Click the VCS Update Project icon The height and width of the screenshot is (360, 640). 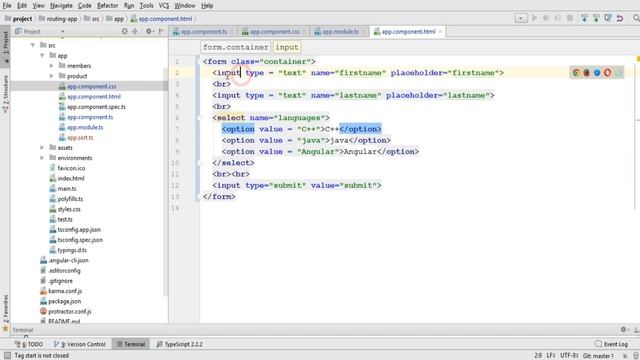point(584,18)
